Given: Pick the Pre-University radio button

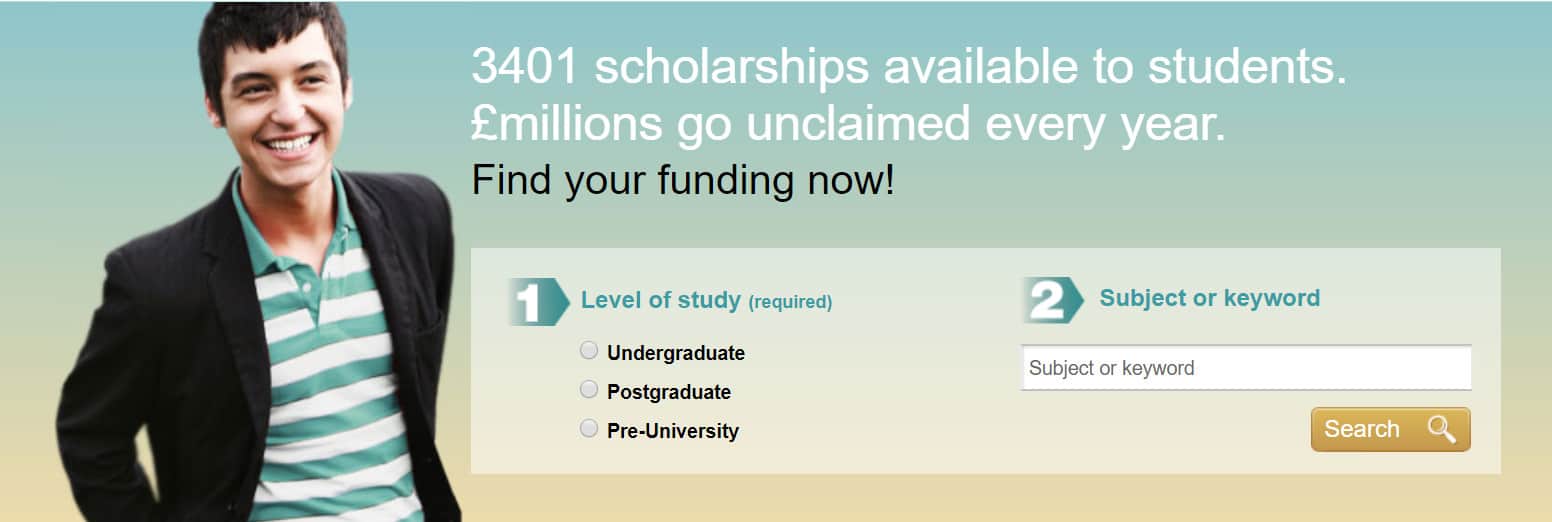Looking at the screenshot, I should [589, 428].
